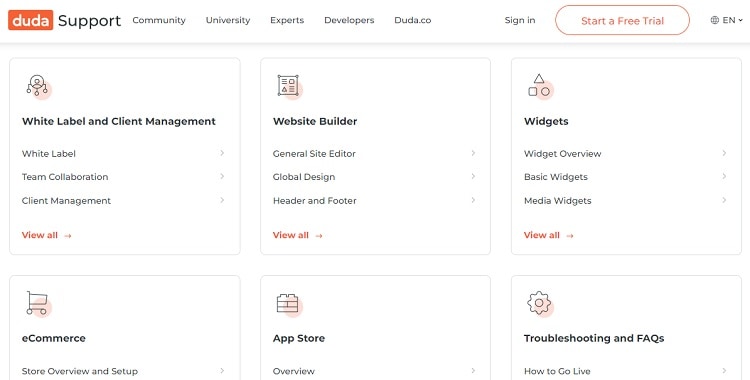
Task: Click the Website Builder heading
Action: coord(315,122)
